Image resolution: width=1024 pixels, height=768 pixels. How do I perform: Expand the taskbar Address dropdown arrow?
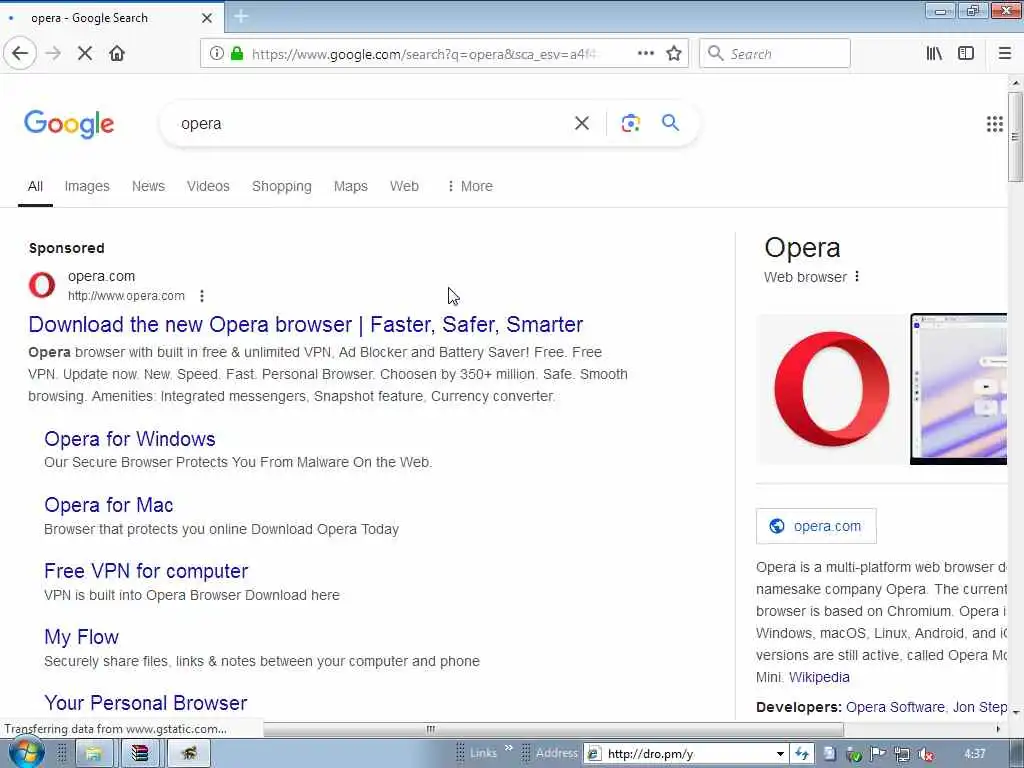[x=780, y=754]
